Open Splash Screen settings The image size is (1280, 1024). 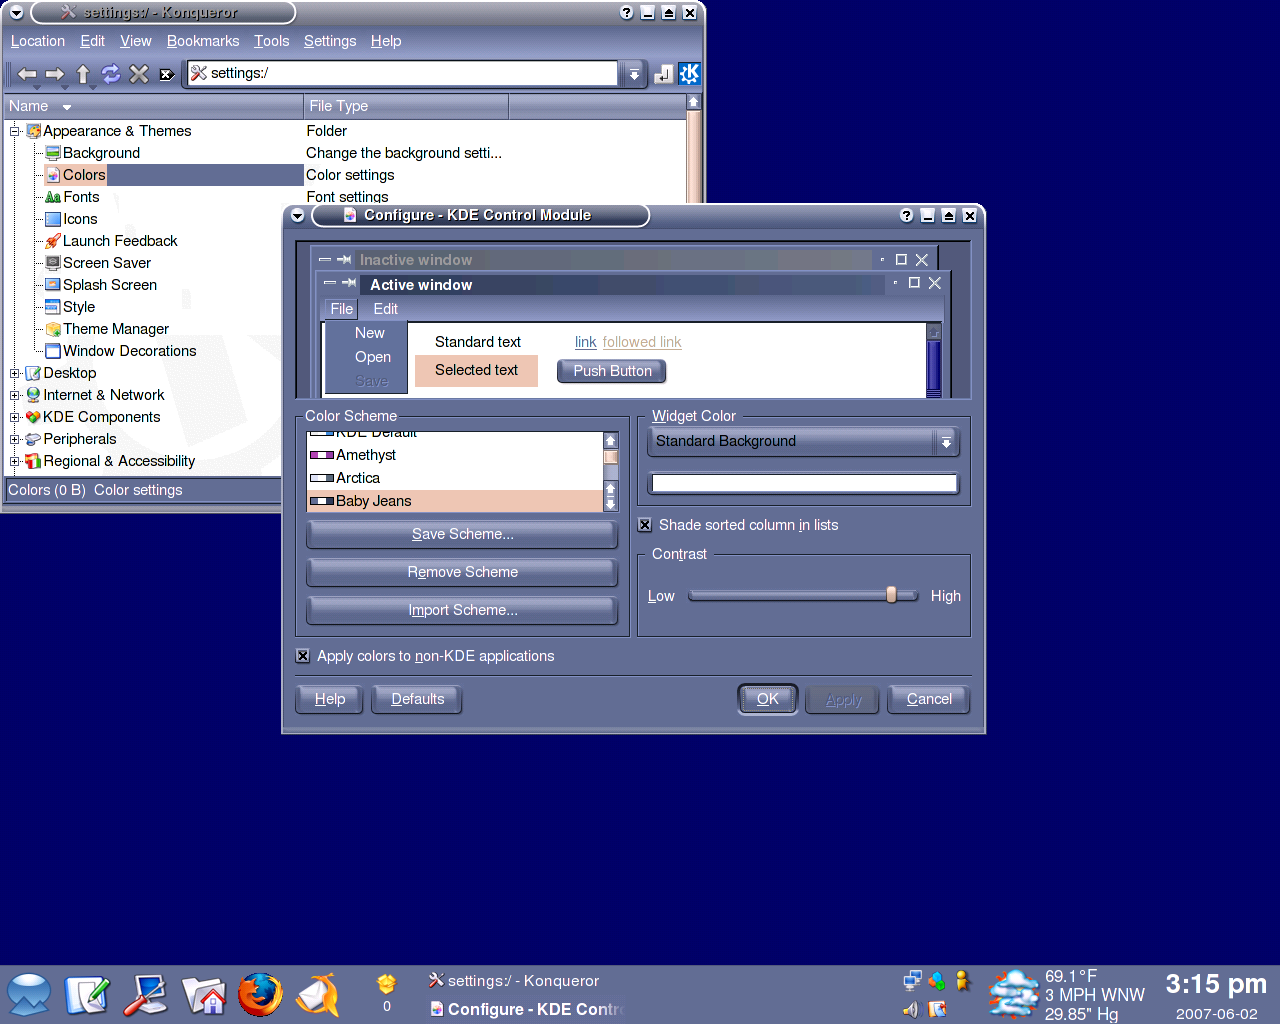click(x=110, y=285)
